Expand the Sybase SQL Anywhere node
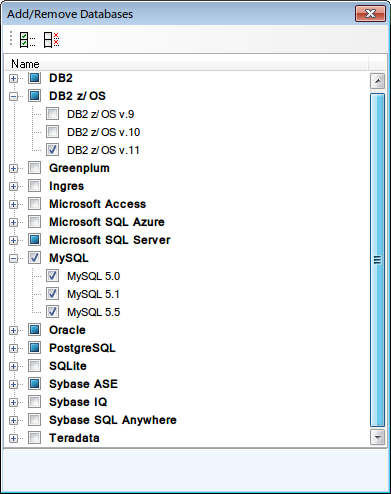391x494 pixels. (x=13, y=421)
